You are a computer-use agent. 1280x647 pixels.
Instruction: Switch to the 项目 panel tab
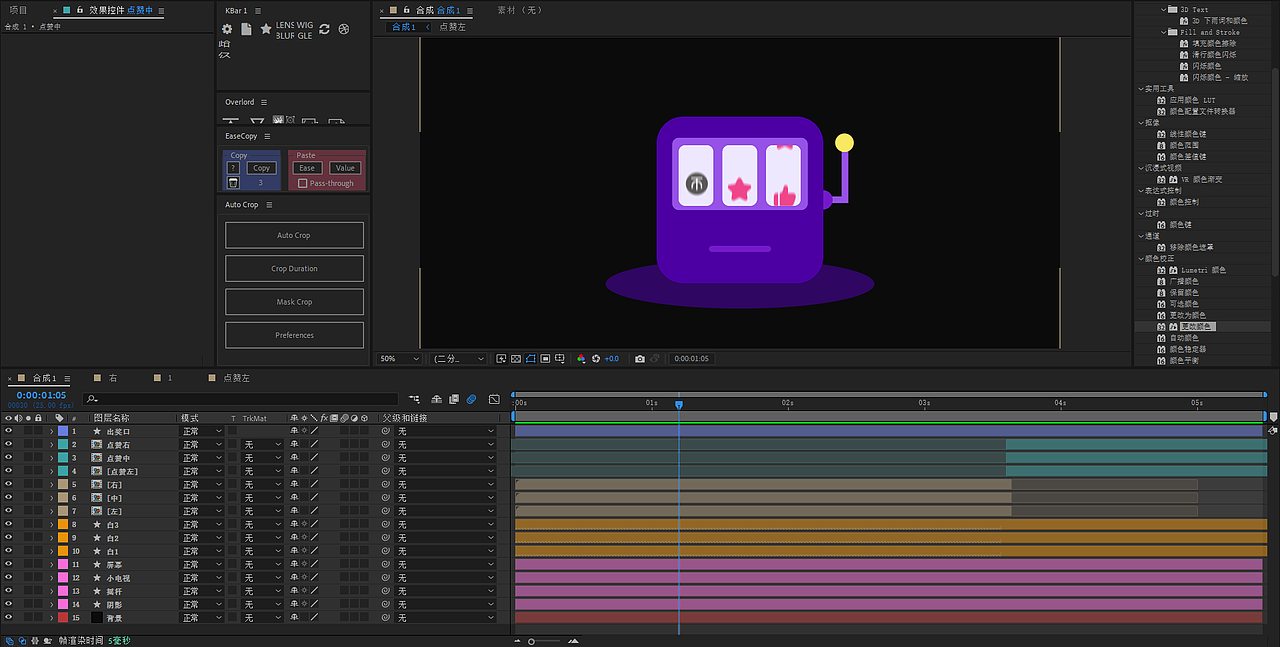[x=18, y=10]
